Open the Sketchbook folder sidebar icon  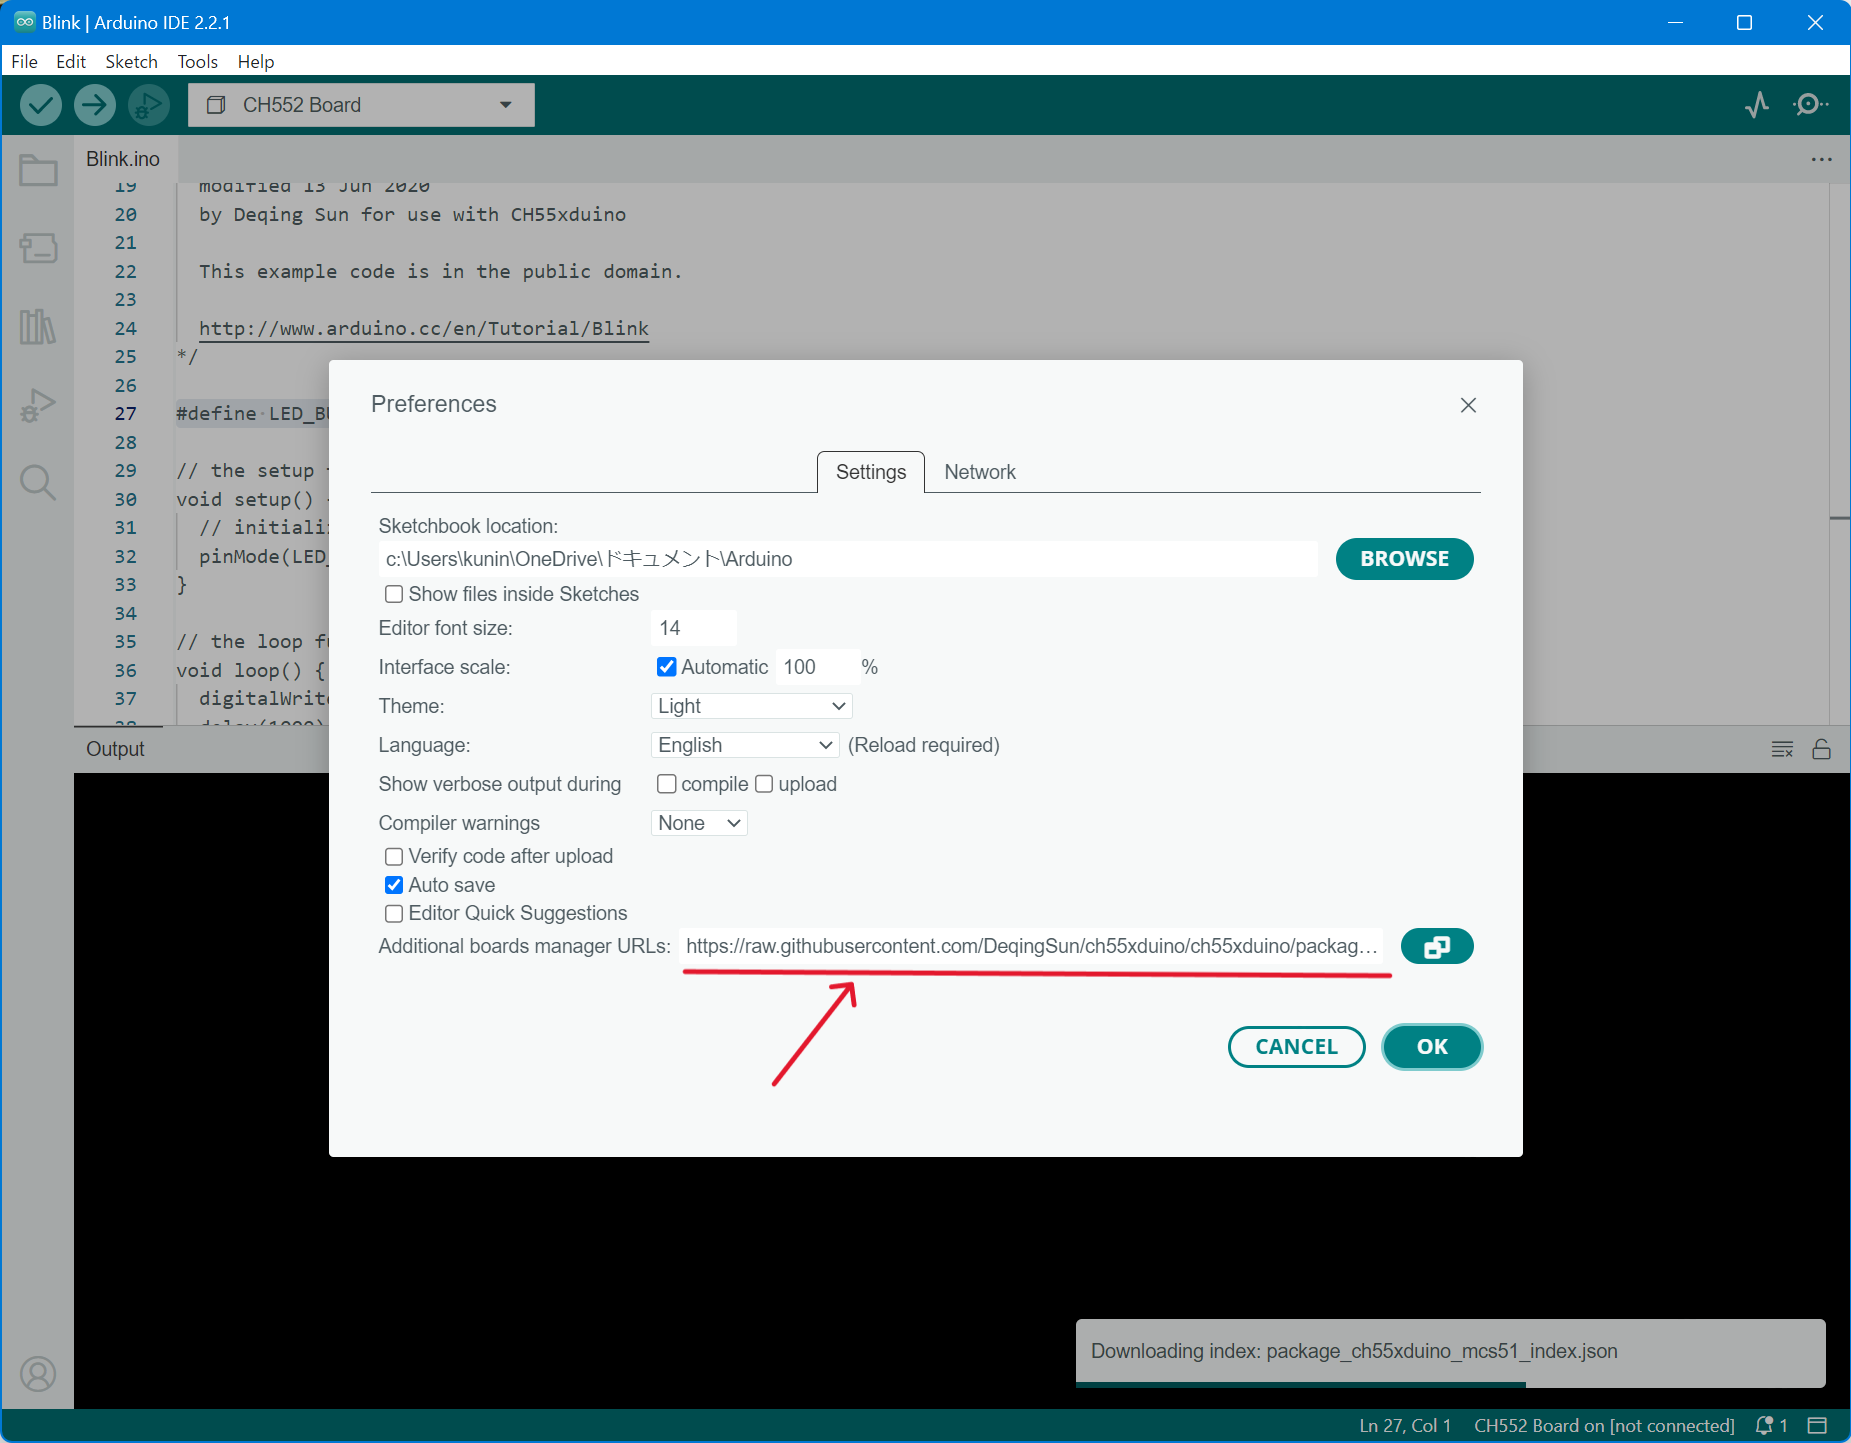click(38, 171)
